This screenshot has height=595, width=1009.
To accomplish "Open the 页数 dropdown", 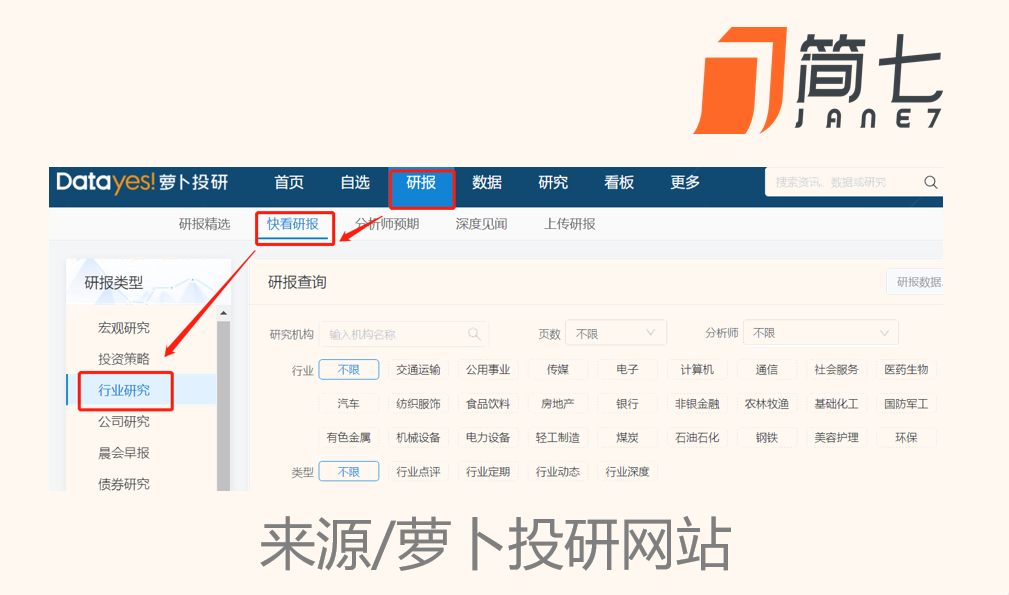I will [x=616, y=333].
